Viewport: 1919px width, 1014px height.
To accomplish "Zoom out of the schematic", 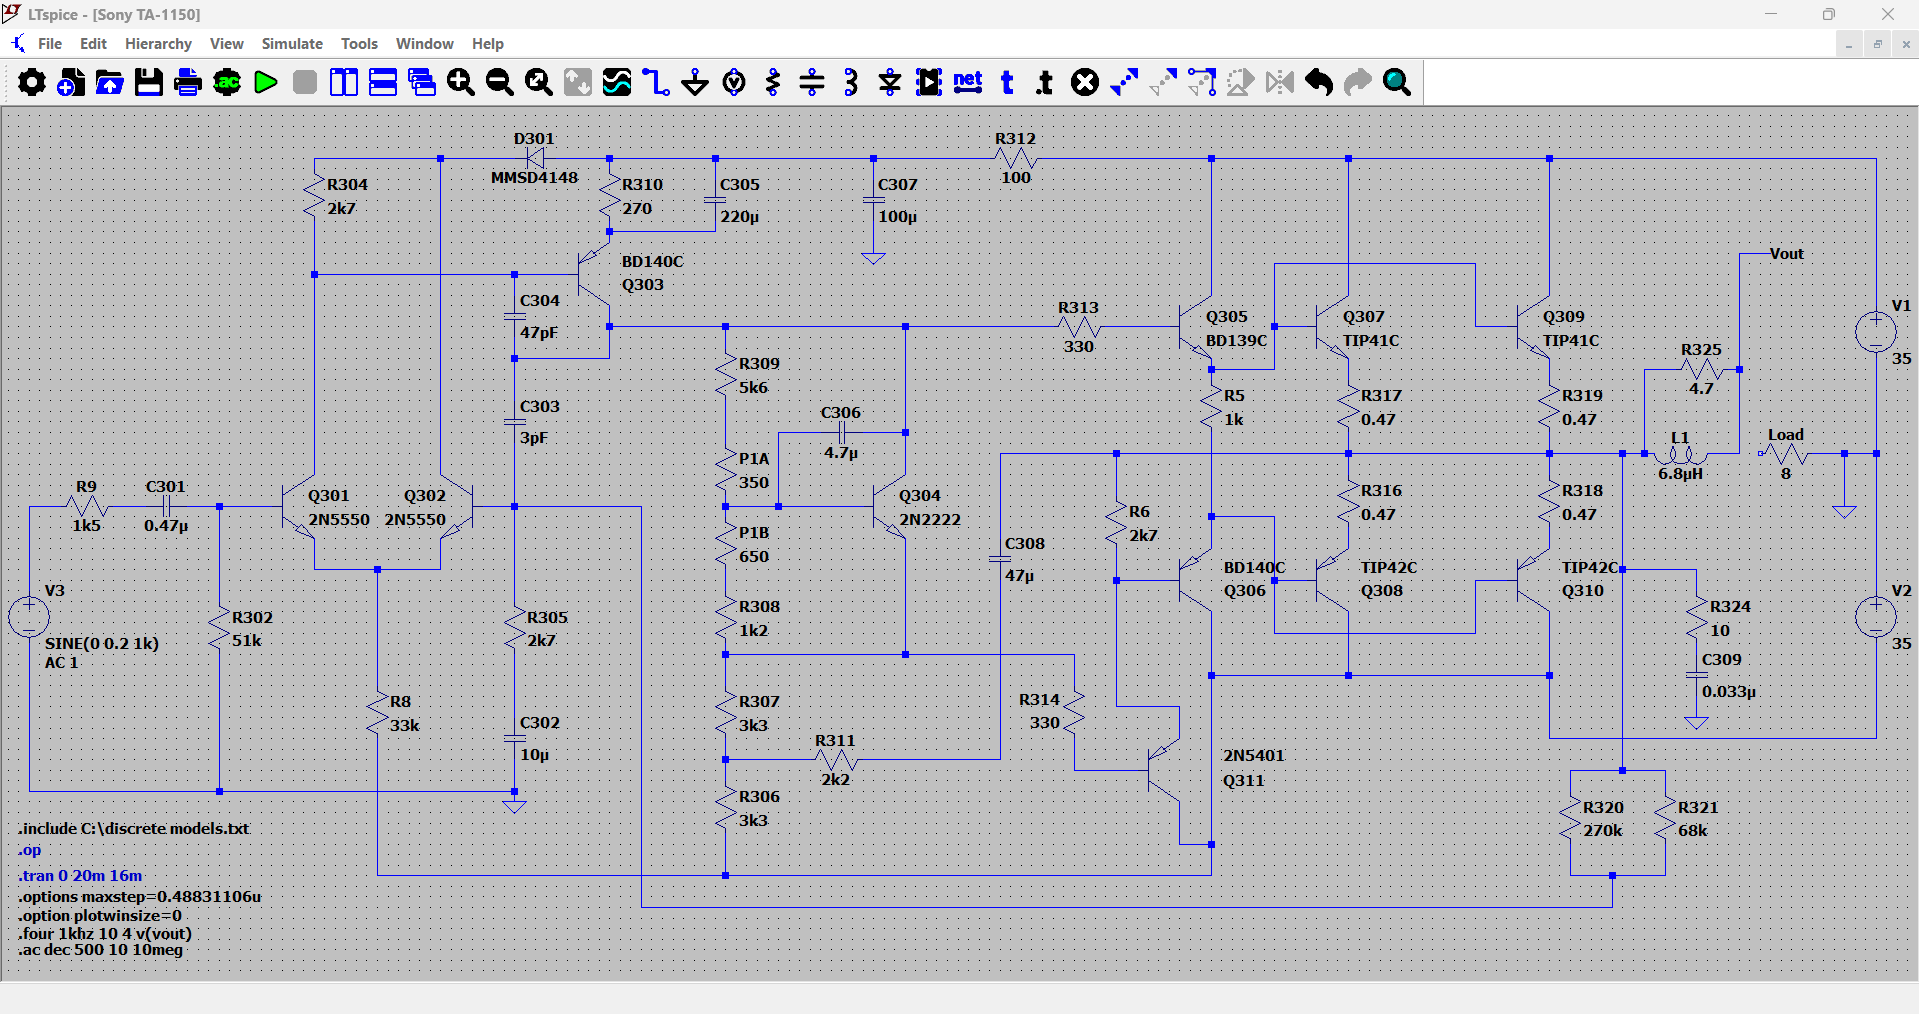I will click(x=500, y=82).
